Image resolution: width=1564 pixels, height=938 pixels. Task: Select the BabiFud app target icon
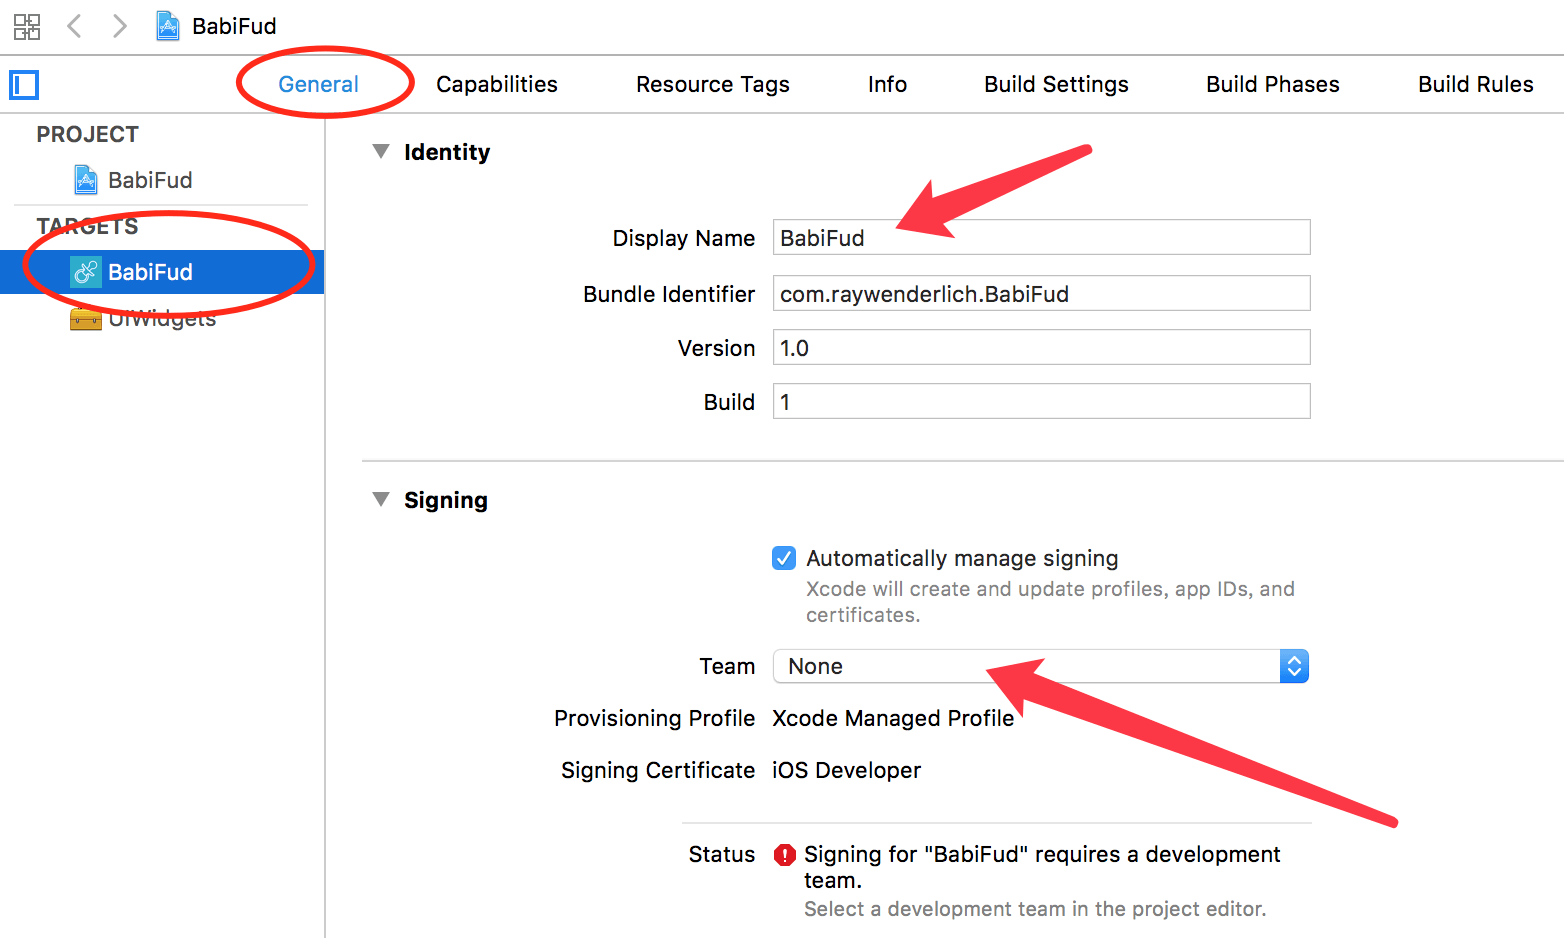tap(86, 272)
